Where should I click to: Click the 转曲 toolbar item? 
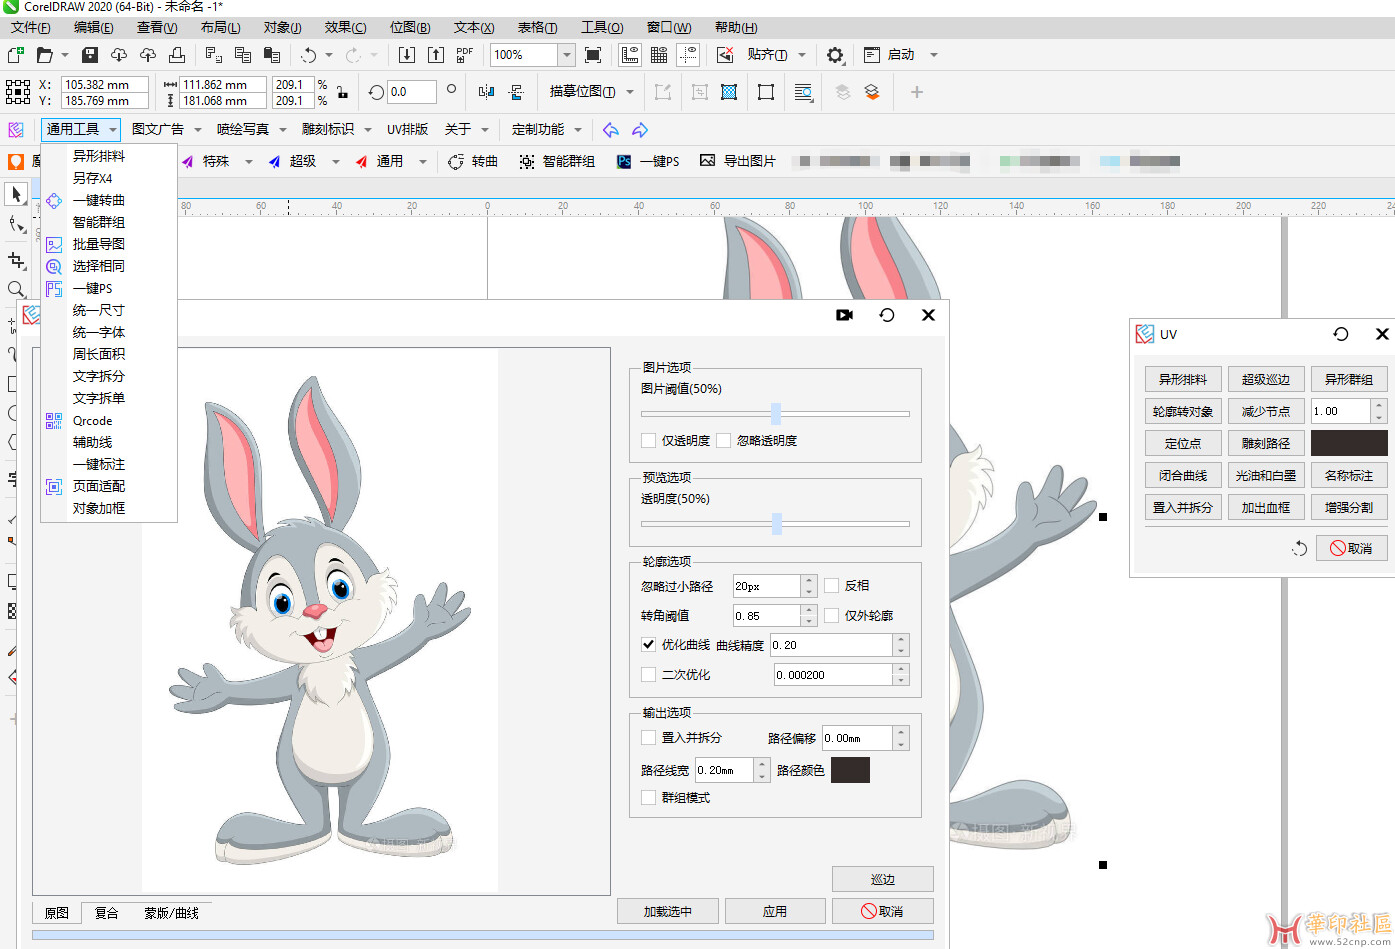coord(474,161)
